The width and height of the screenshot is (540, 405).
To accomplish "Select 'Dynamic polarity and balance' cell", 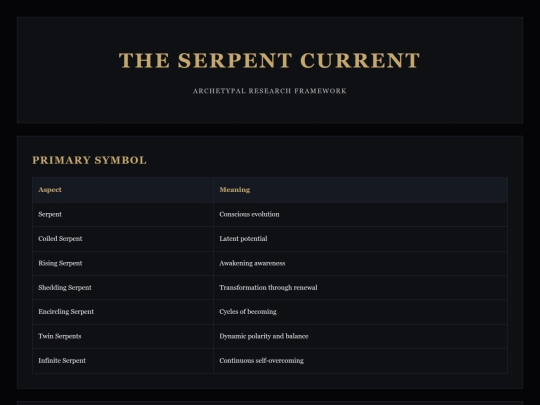I will (x=360, y=336).
